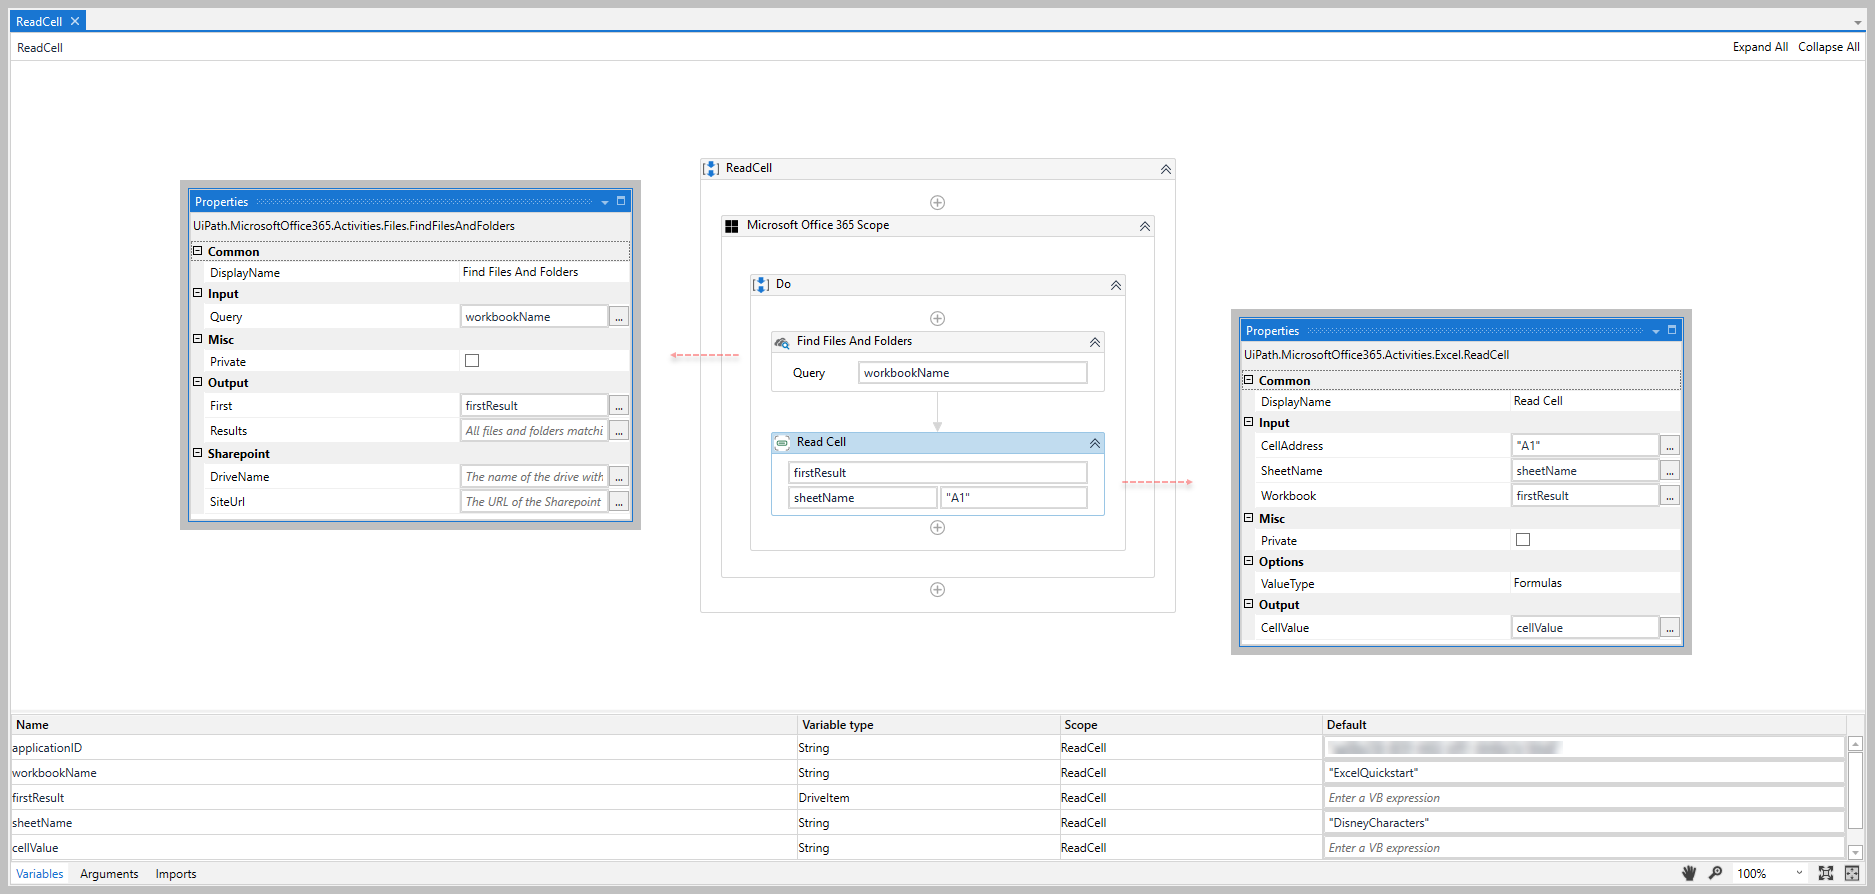Click the fit to screen icon

click(1826, 873)
